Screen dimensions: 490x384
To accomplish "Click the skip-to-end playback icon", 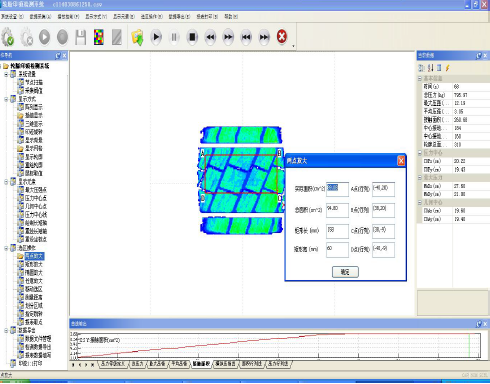I will click(264, 37).
